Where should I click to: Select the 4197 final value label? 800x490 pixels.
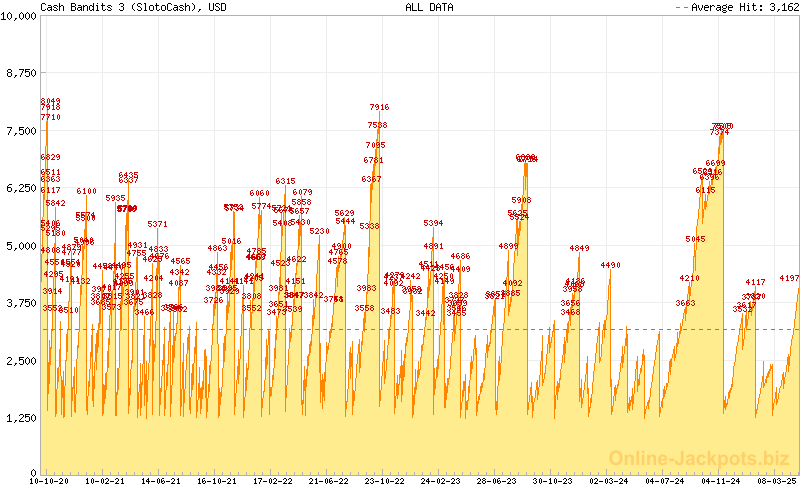(x=788, y=278)
